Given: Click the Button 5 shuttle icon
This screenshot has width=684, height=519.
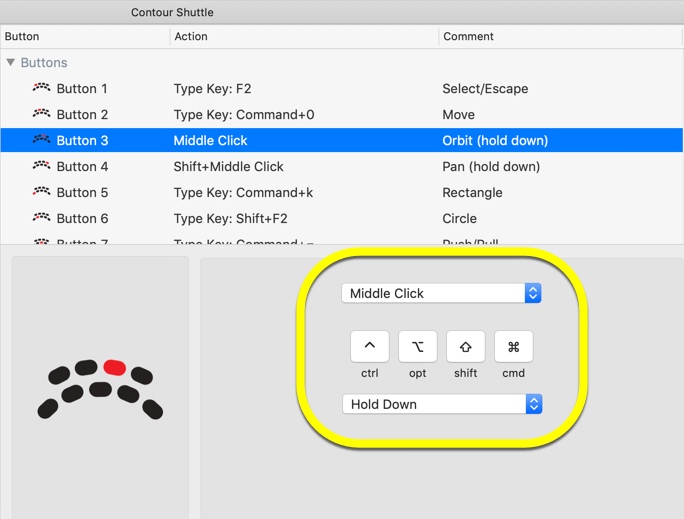Looking at the screenshot, I should tap(41, 191).
